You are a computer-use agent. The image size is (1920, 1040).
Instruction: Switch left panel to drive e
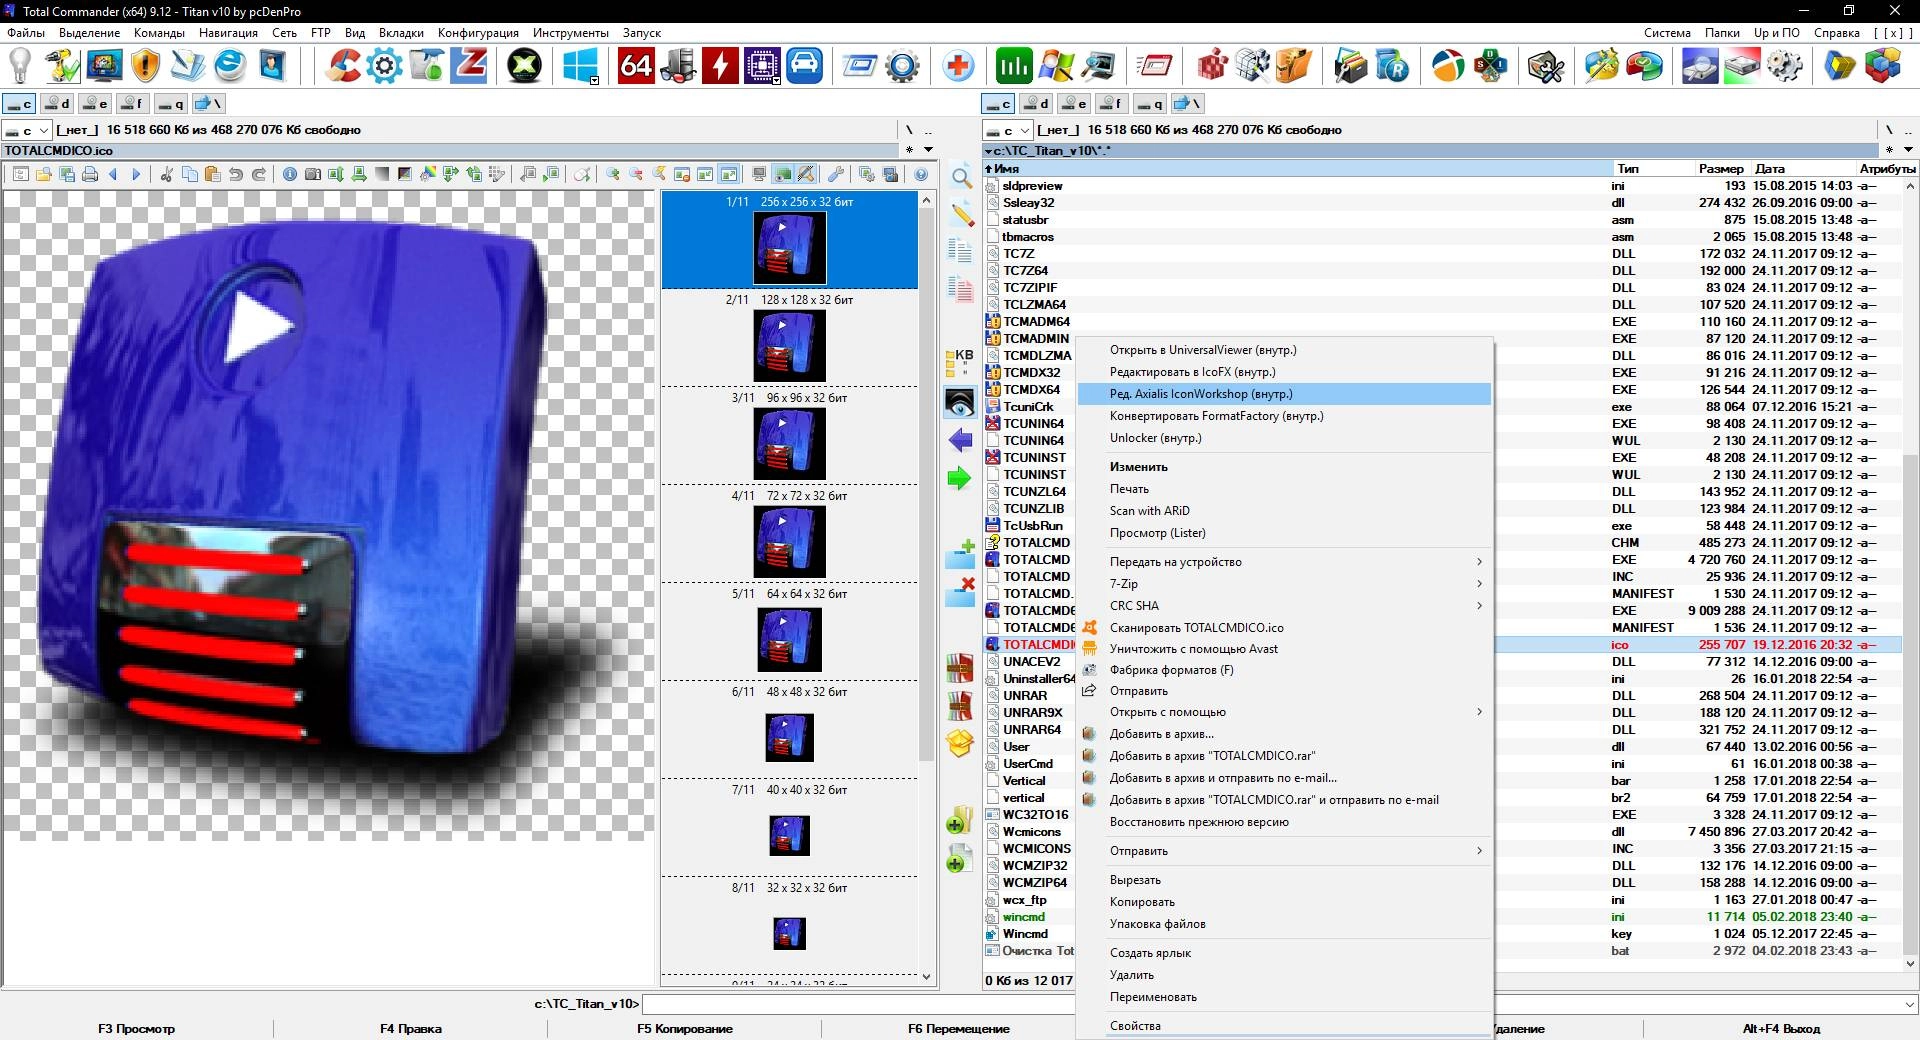[x=95, y=103]
